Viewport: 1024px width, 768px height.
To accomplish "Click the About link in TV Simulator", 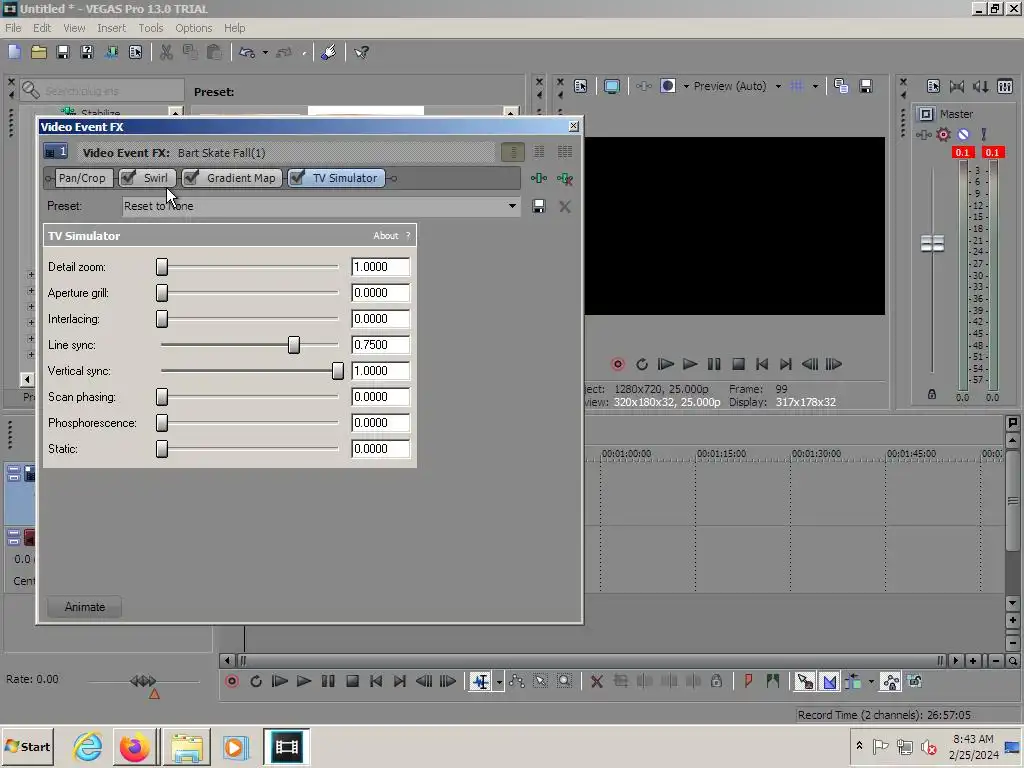I will click(x=385, y=236).
